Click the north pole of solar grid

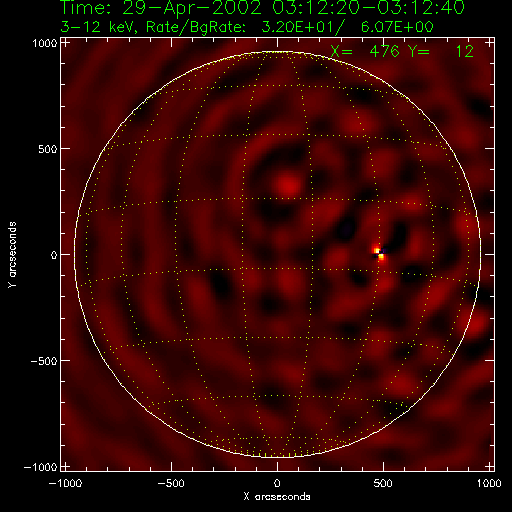[277, 52]
